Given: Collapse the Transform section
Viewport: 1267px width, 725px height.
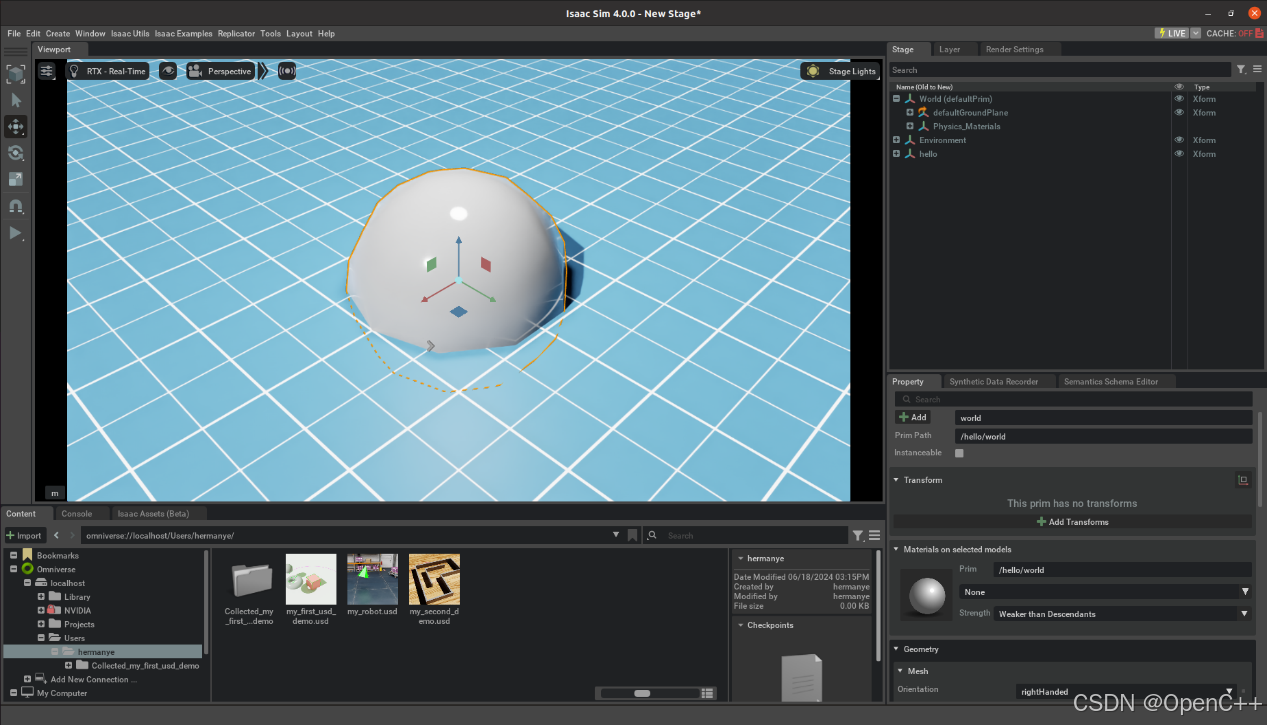Looking at the screenshot, I should pyautogui.click(x=896, y=480).
